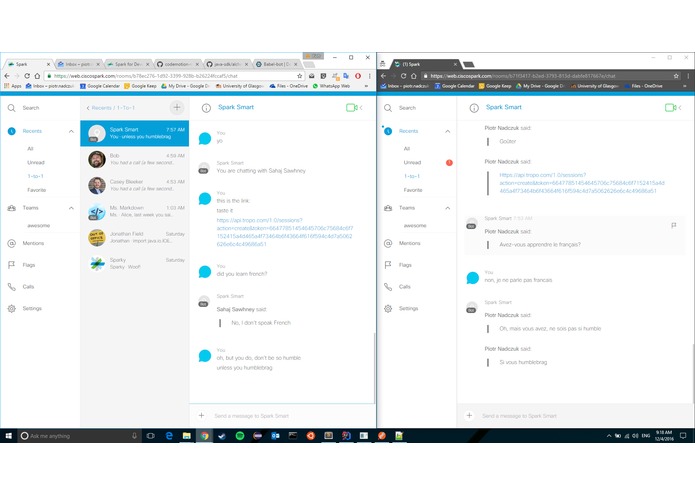
Task: Collapse Recents section in left window
Action: [71, 131]
